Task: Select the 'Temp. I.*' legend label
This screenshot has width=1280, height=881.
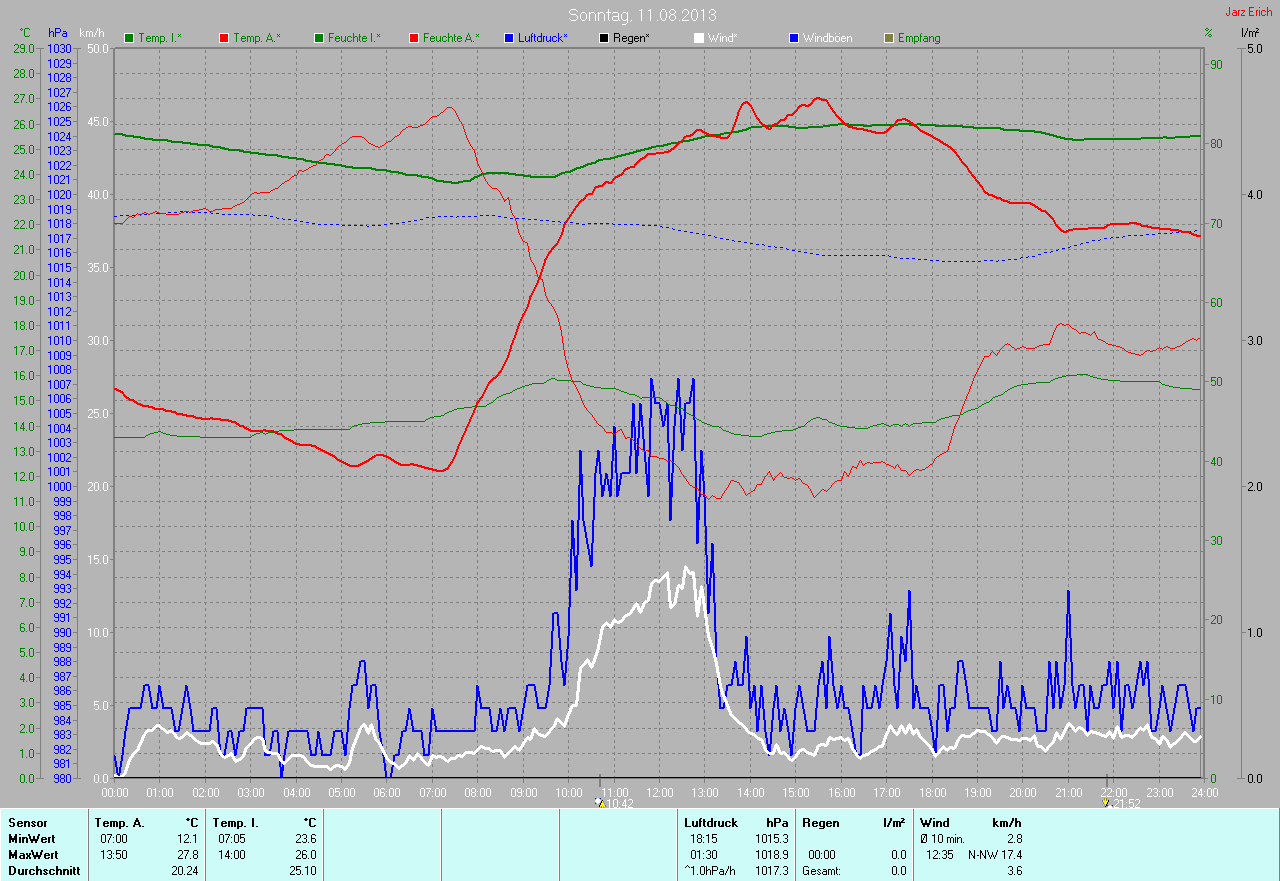Action: click(160, 38)
